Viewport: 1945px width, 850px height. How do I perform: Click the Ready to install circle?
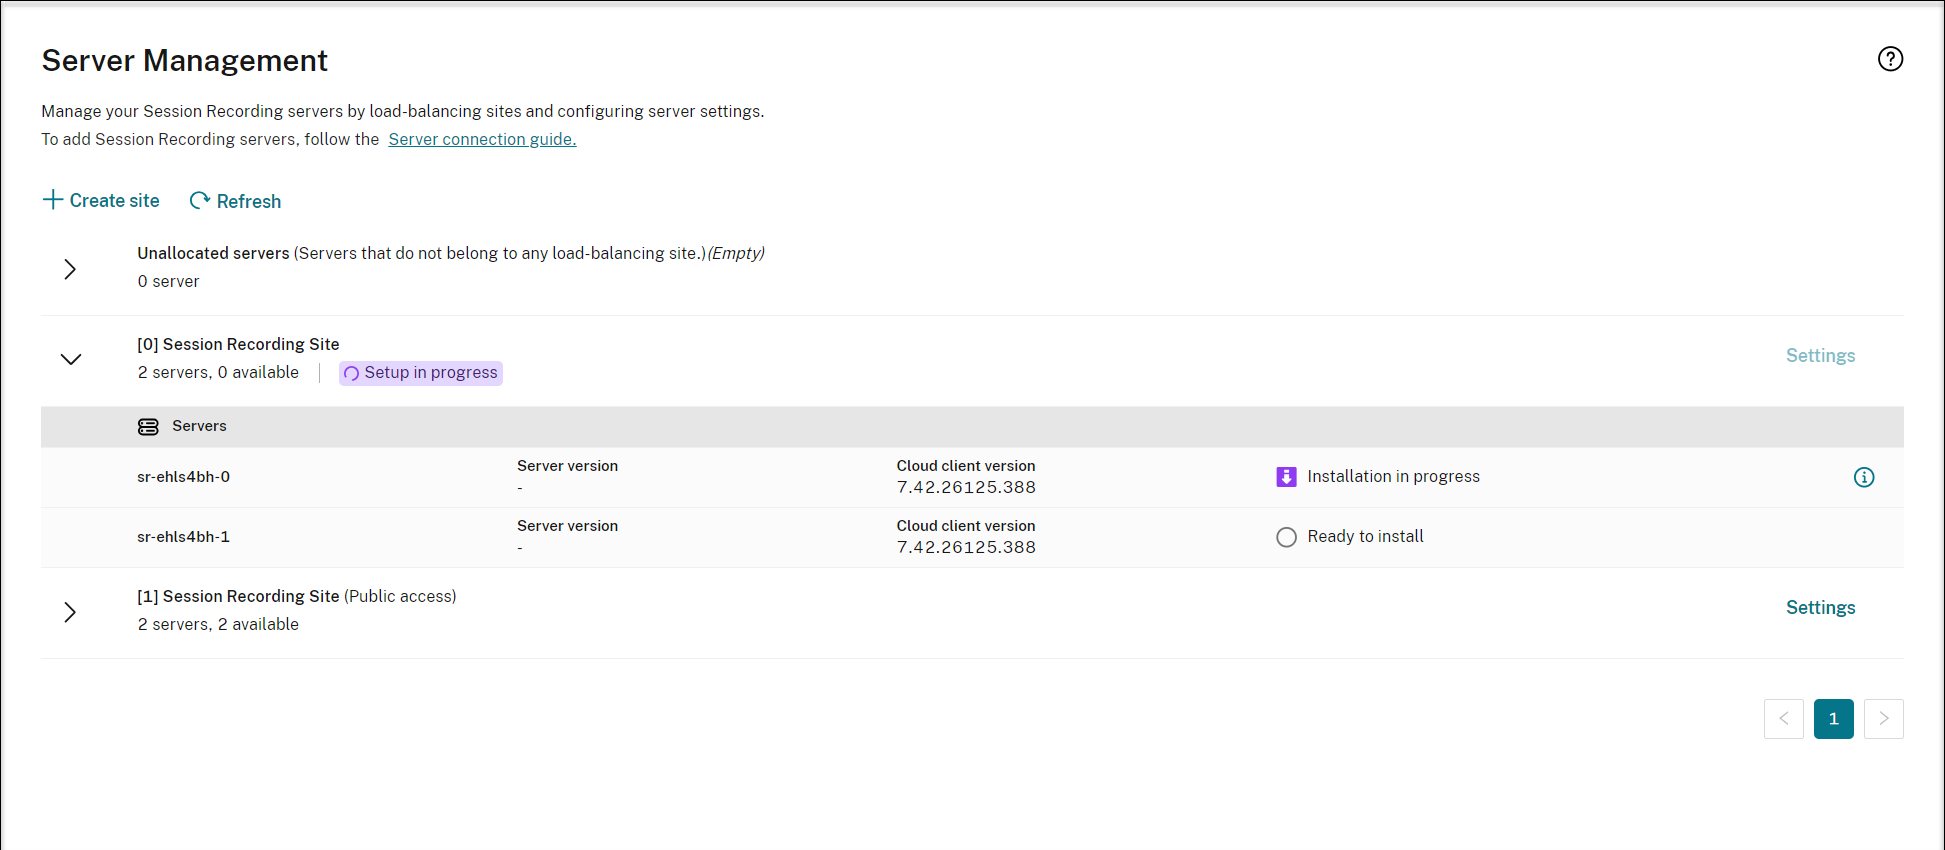pos(1286,537)
